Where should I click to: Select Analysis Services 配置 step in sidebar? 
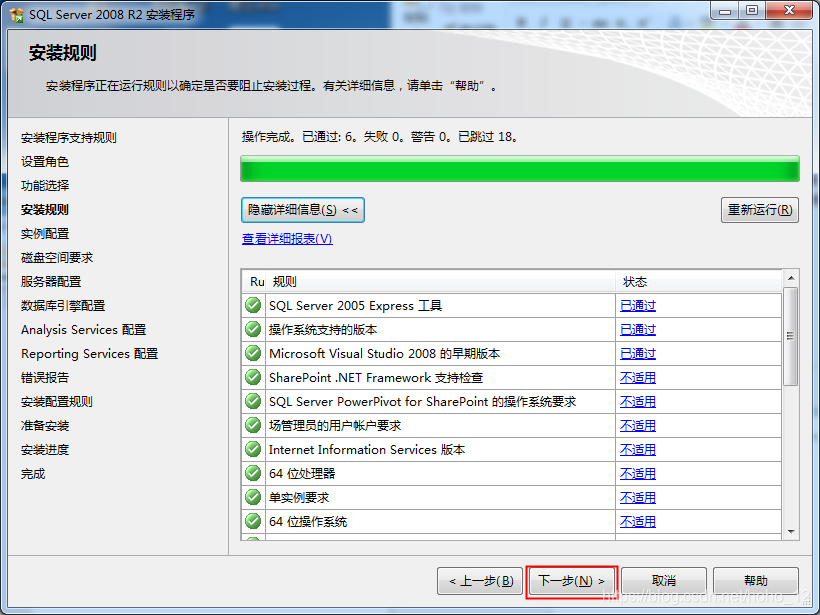point(83,330)
